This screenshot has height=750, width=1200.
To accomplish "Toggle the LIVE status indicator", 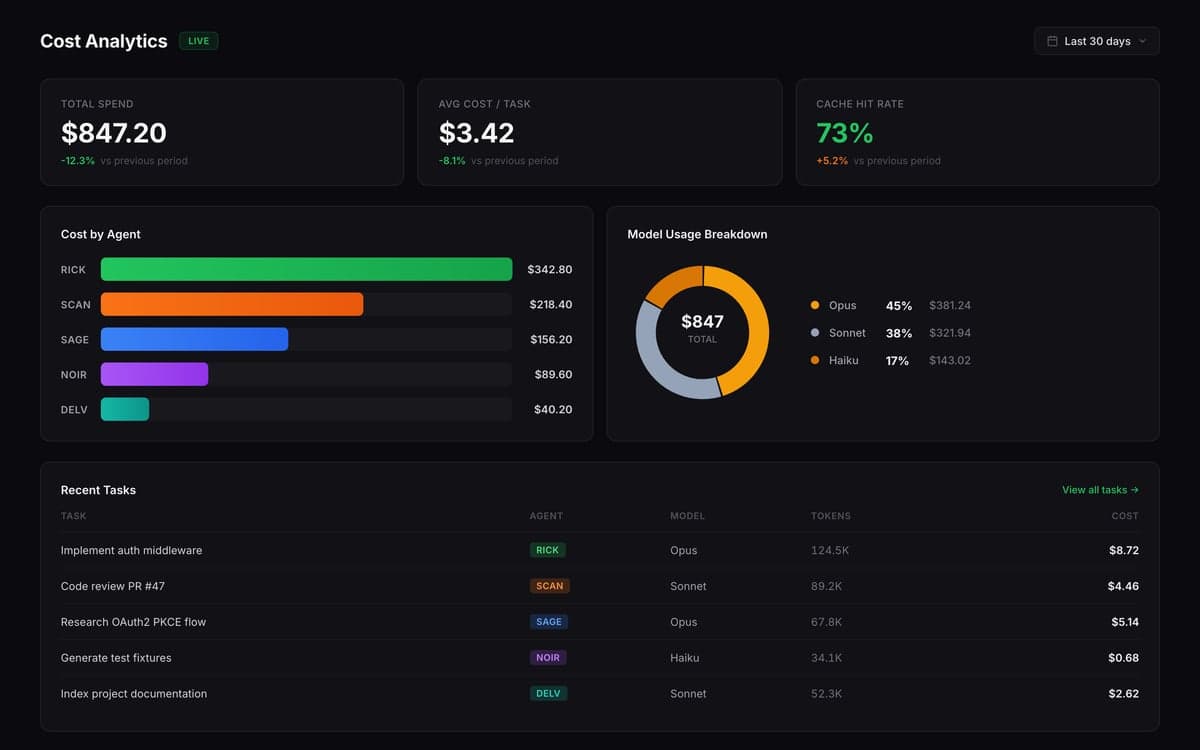I will 198,41.
